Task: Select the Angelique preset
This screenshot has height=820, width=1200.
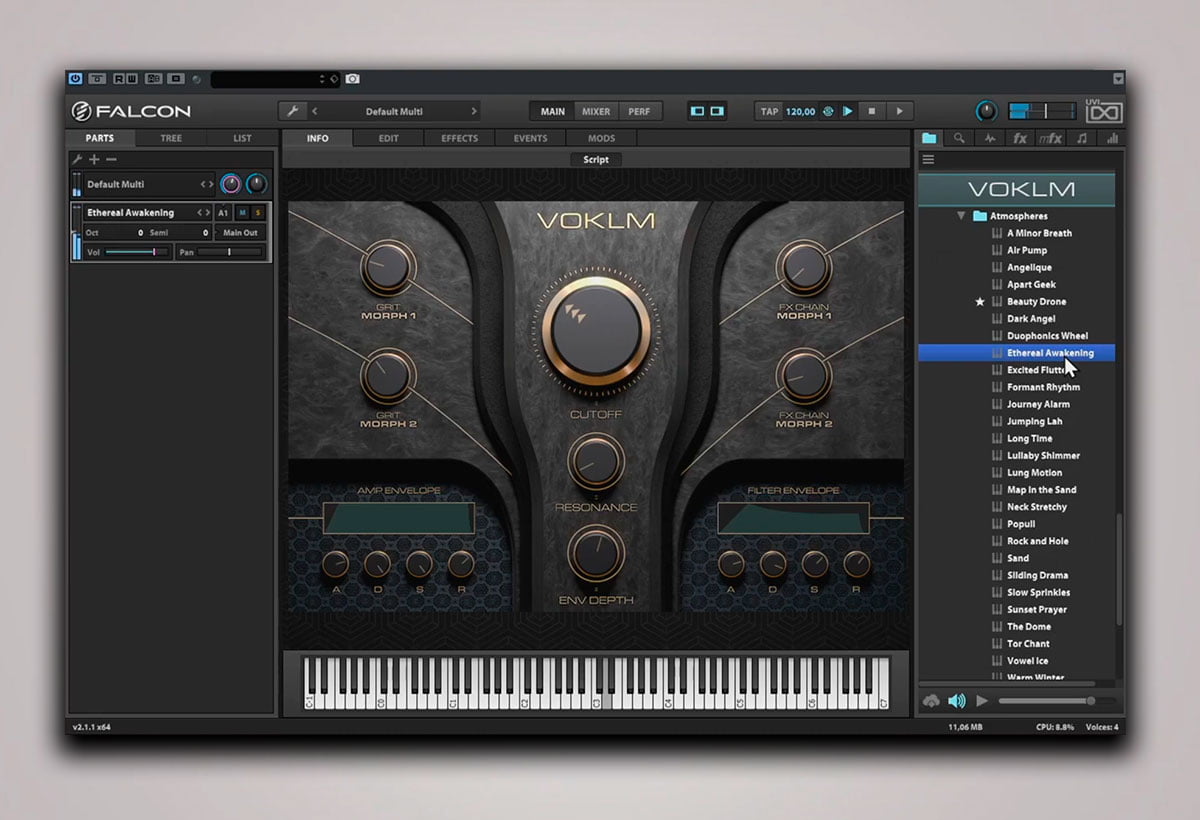Action: click(1029, 267)
